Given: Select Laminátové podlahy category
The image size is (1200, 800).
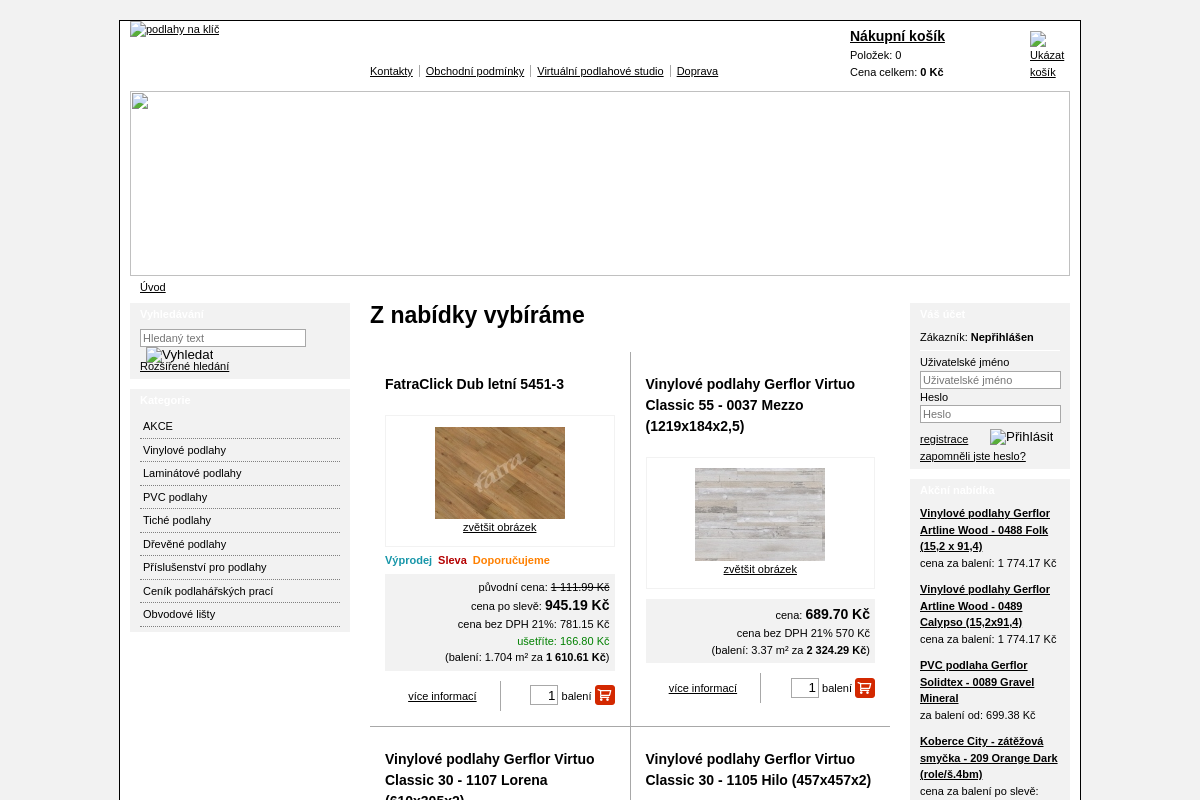Looking at the screenshot, I should [x=240, y=473].
